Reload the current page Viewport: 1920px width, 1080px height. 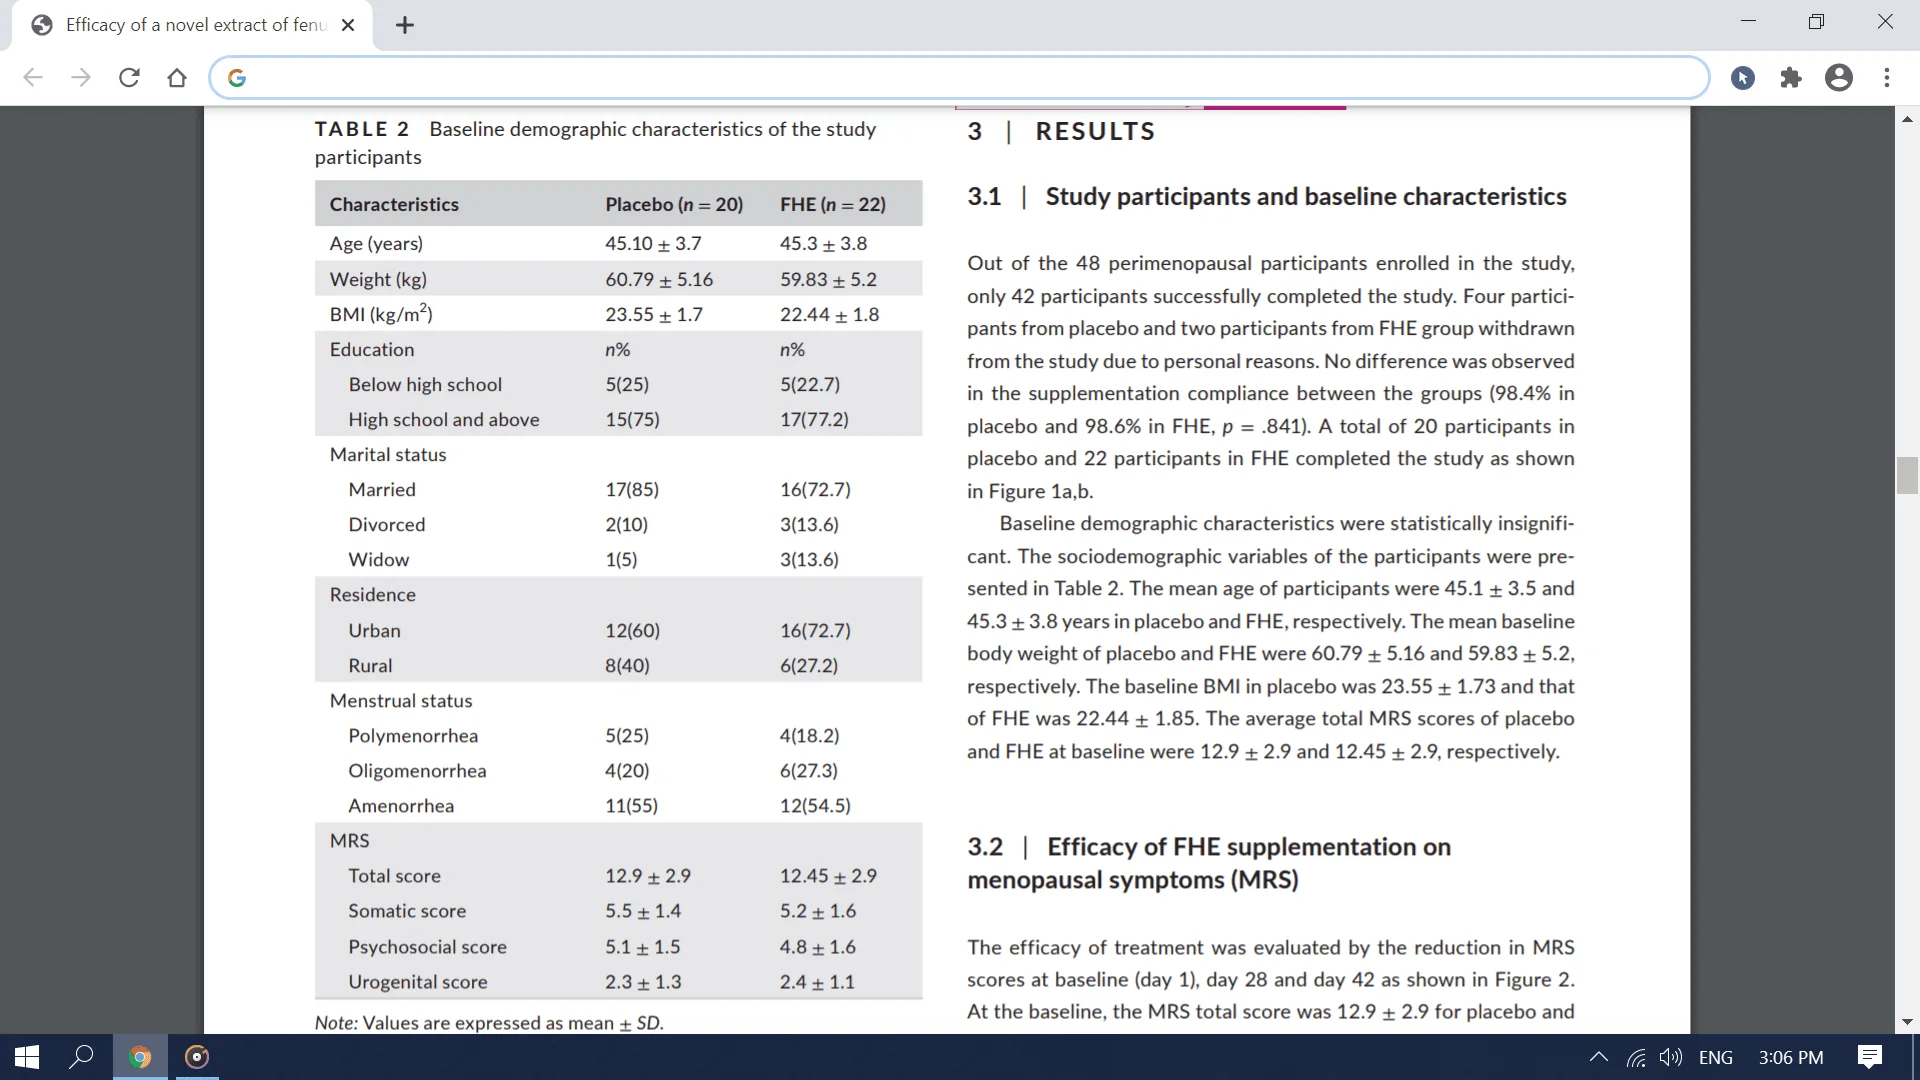point(129,78)
